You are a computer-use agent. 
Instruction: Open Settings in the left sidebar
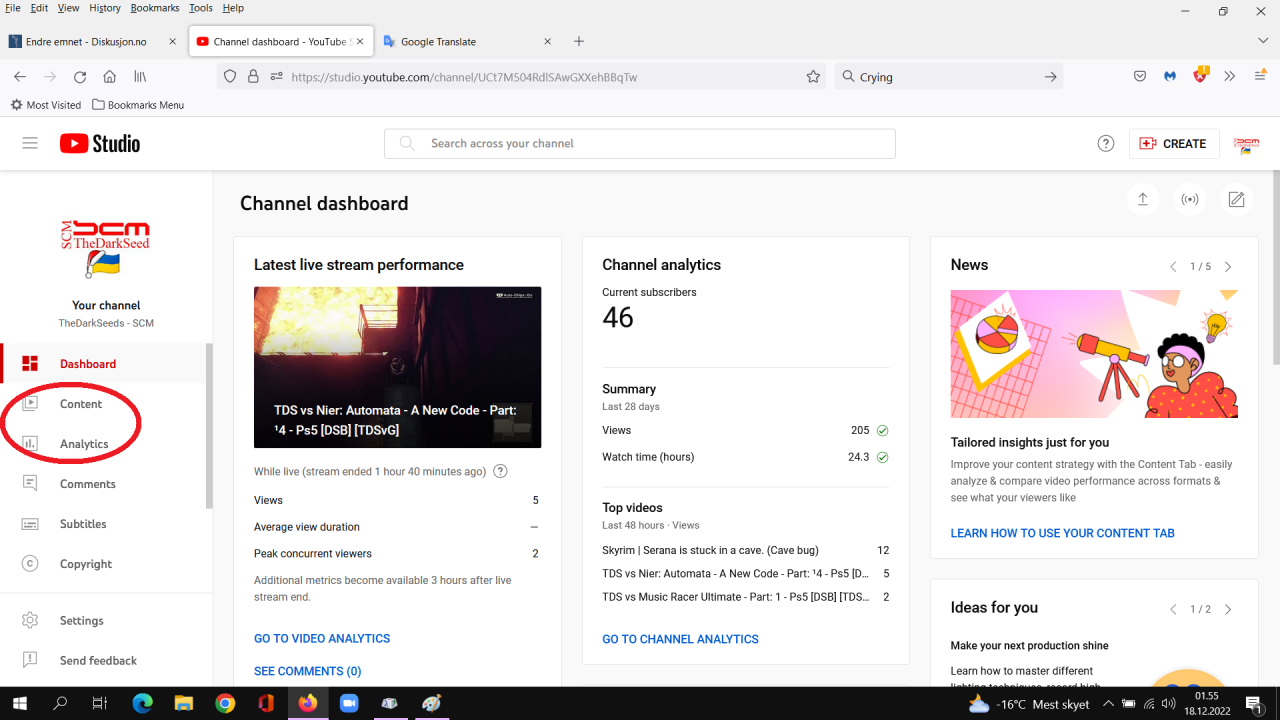point(81,620)
